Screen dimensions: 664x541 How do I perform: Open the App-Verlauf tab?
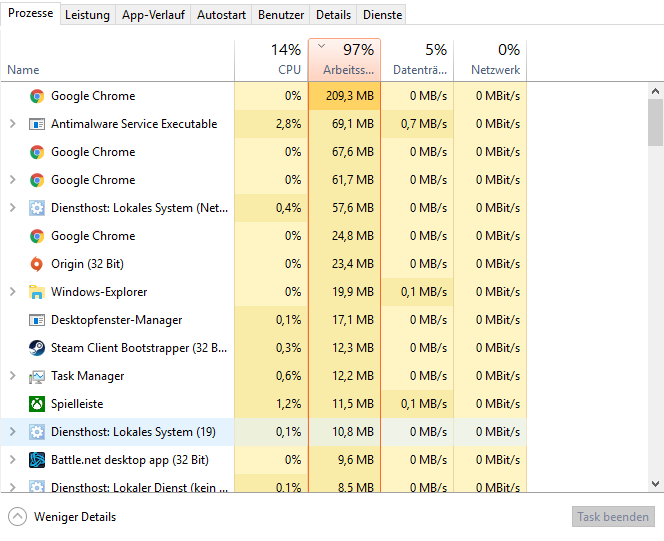pos(153,15)
